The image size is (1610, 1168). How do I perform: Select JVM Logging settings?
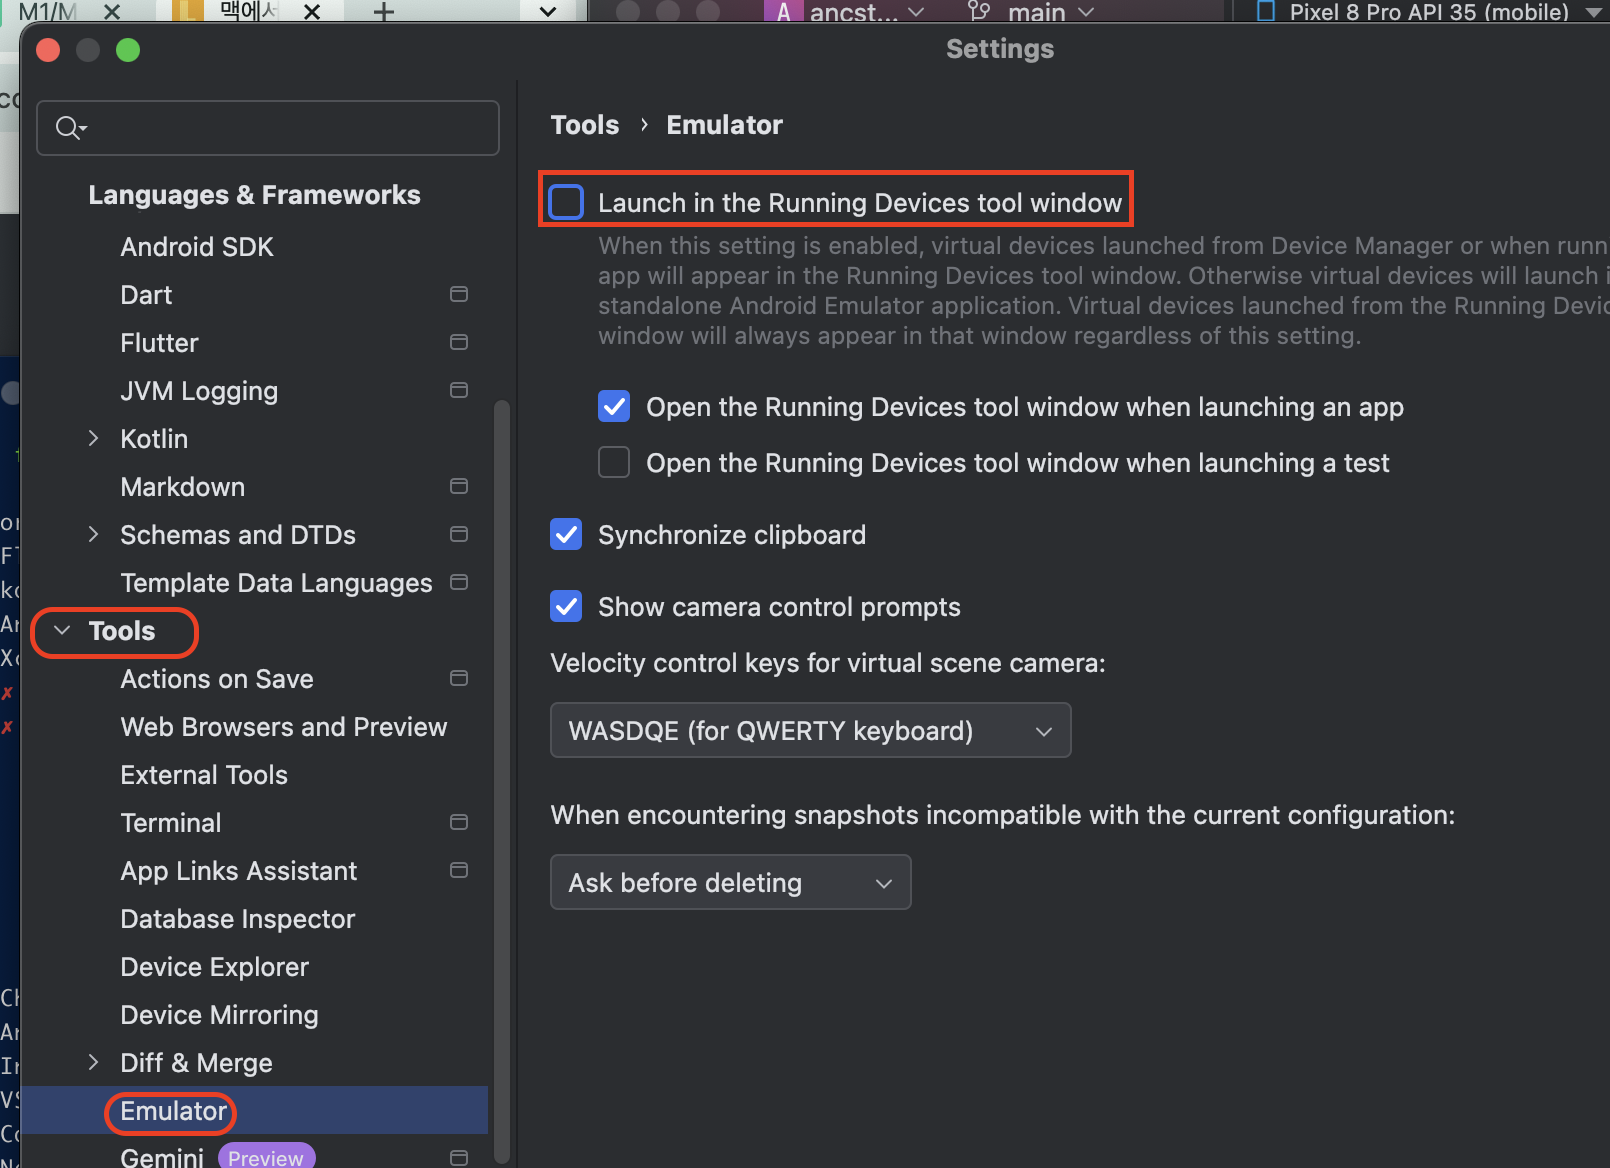click(199, 390)
